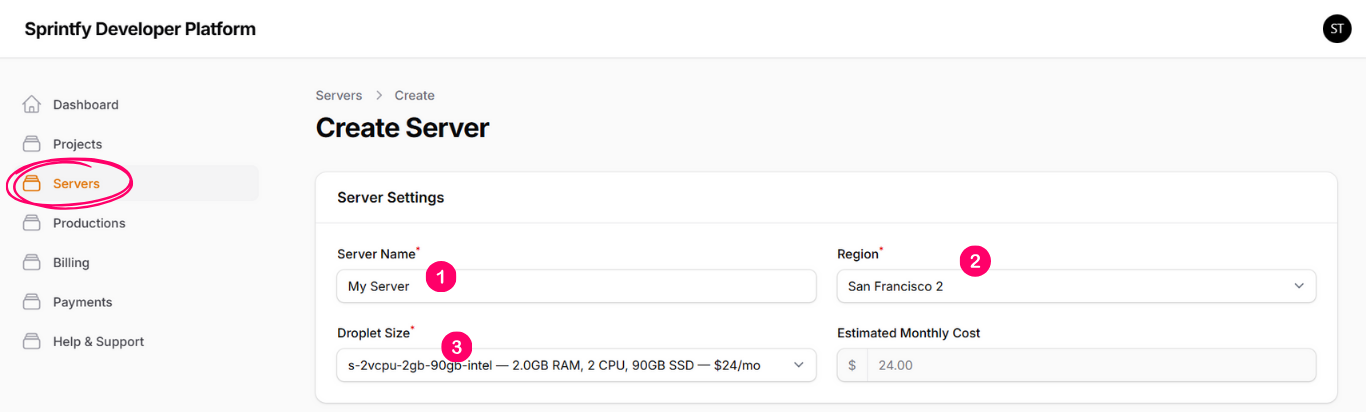Viewport: 1366px width, 412px height.
Task: Click the Dashboard home icon
Action: 32,104
